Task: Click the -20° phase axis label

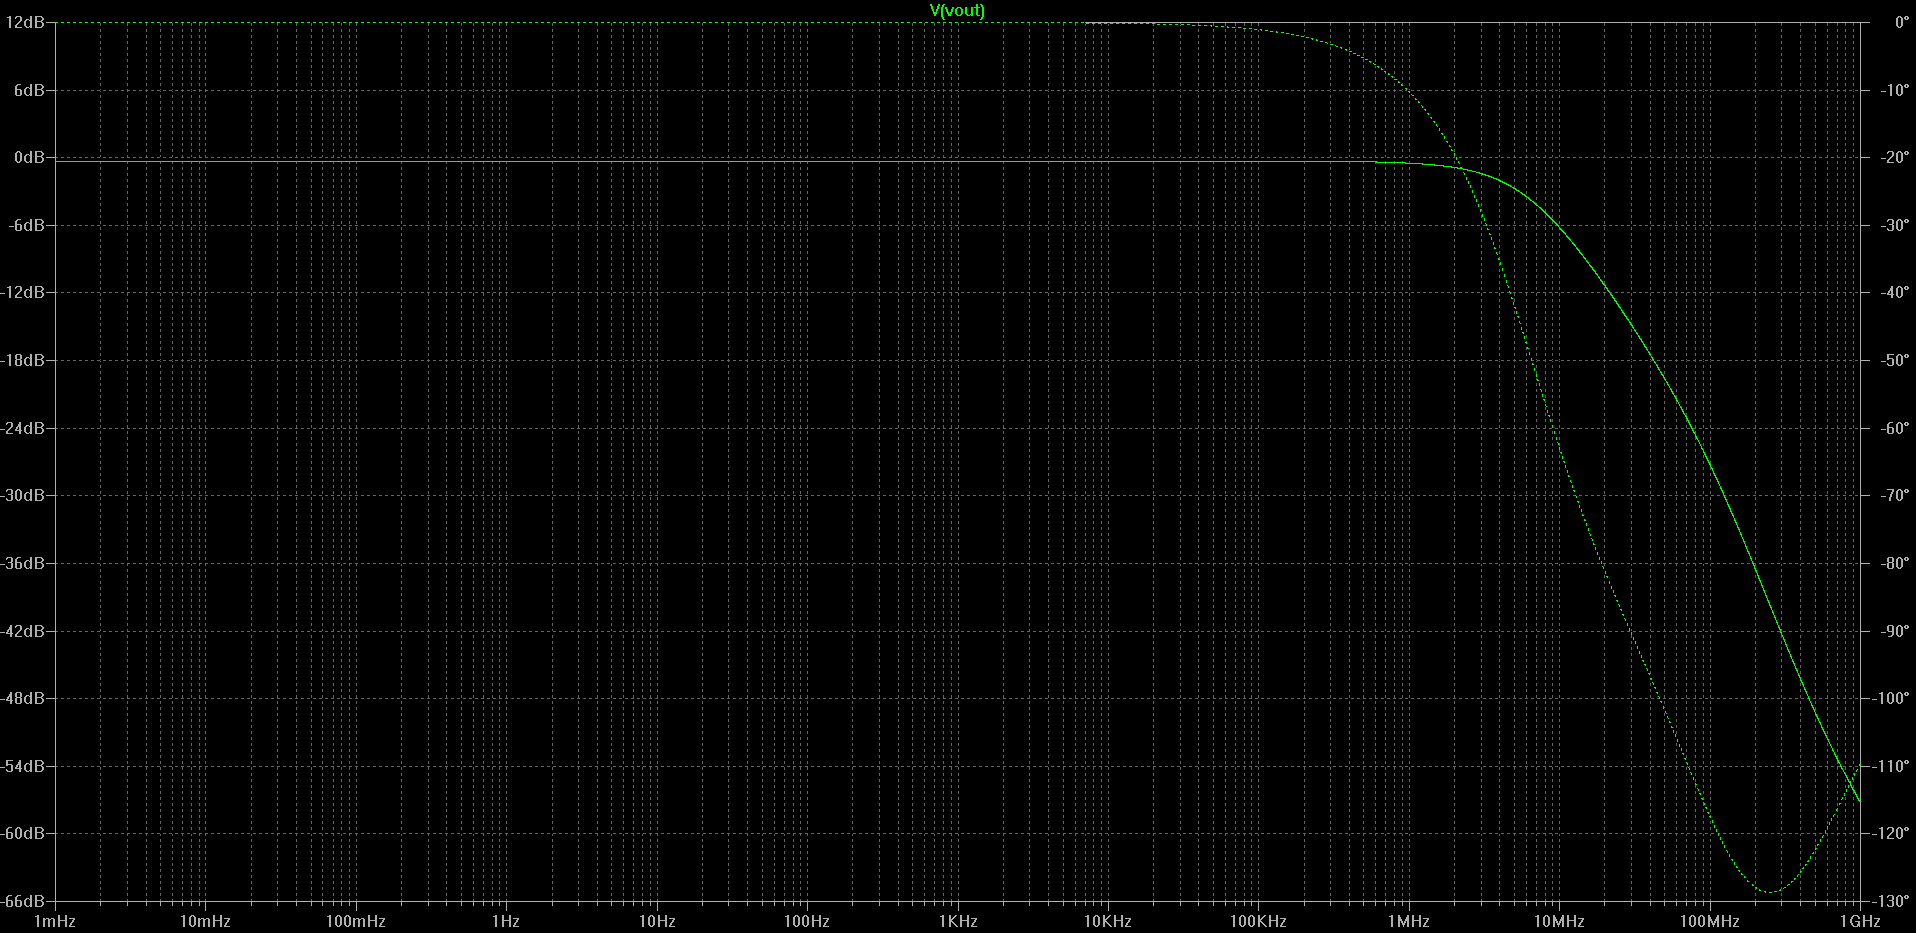Action: click(x=1895, y=157)
